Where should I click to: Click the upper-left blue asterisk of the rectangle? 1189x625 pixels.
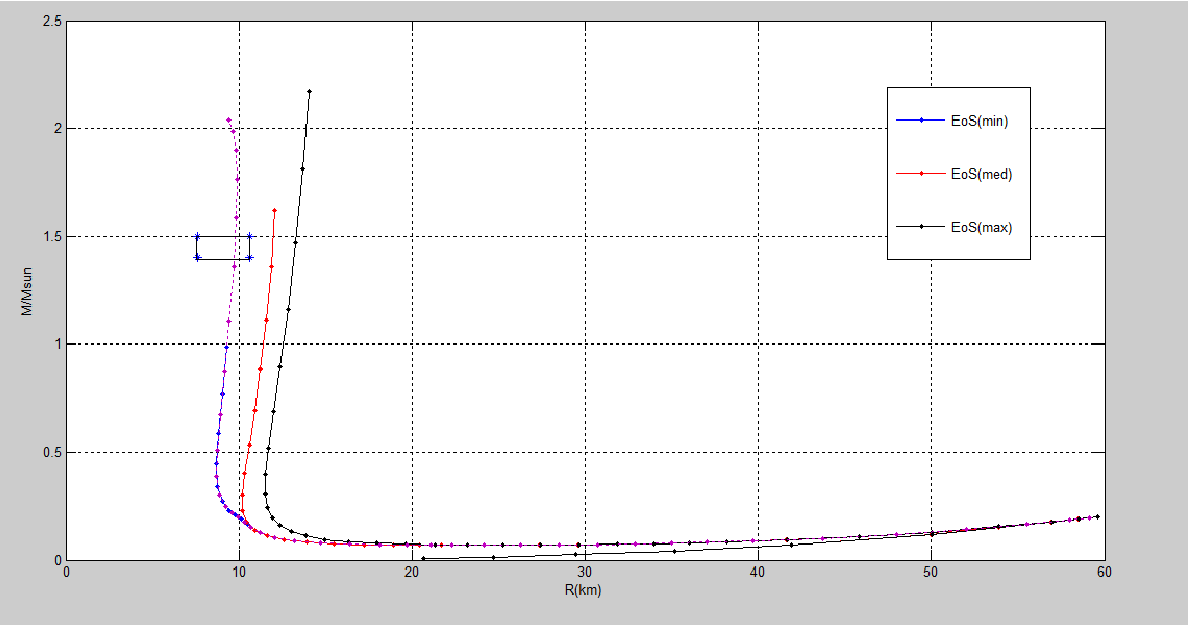pyautogui.click(x=197, y=237)
